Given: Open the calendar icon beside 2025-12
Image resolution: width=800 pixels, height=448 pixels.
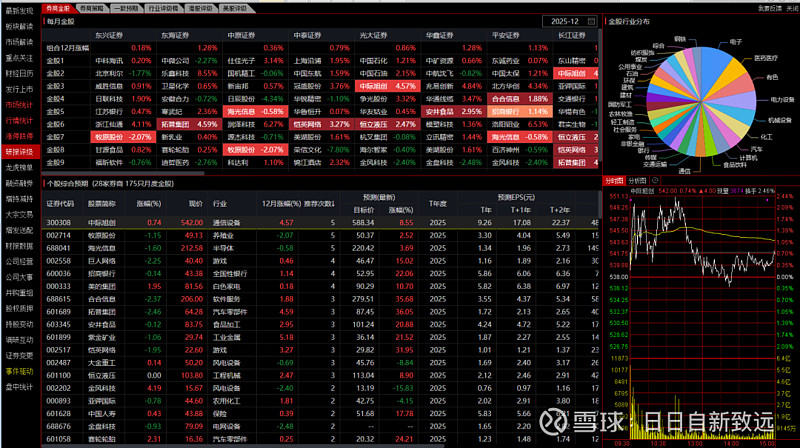Looking at the screenshot, I should (x=591, y=21).
